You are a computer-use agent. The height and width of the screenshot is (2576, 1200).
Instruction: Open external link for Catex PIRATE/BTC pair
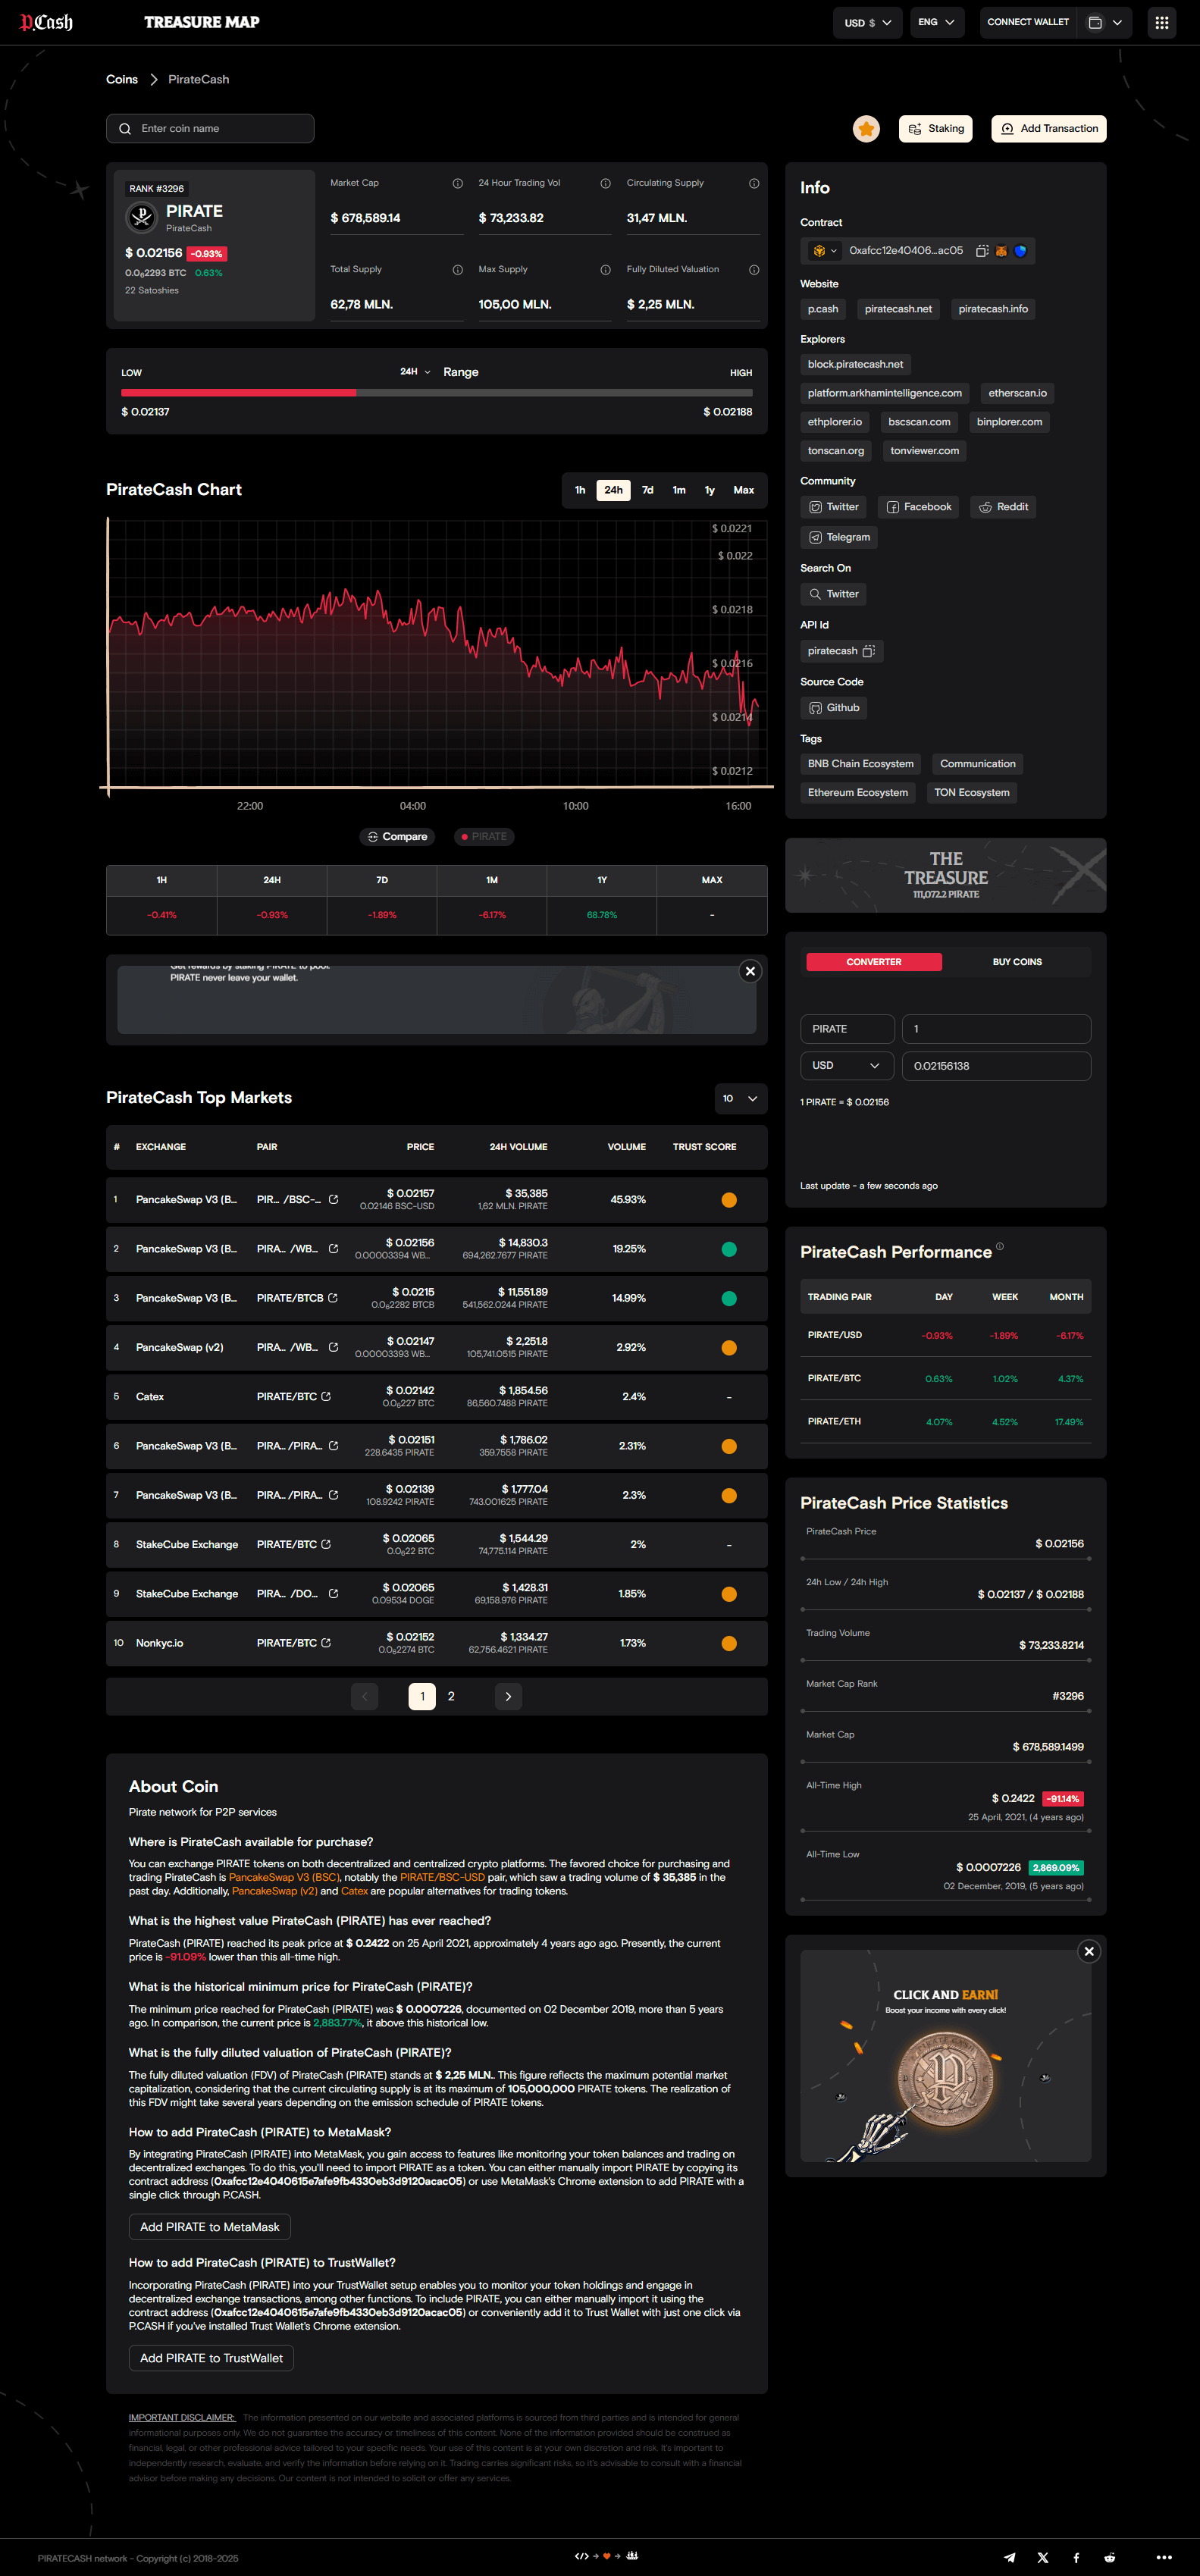pyautogui.click(x=326, y=1396)
